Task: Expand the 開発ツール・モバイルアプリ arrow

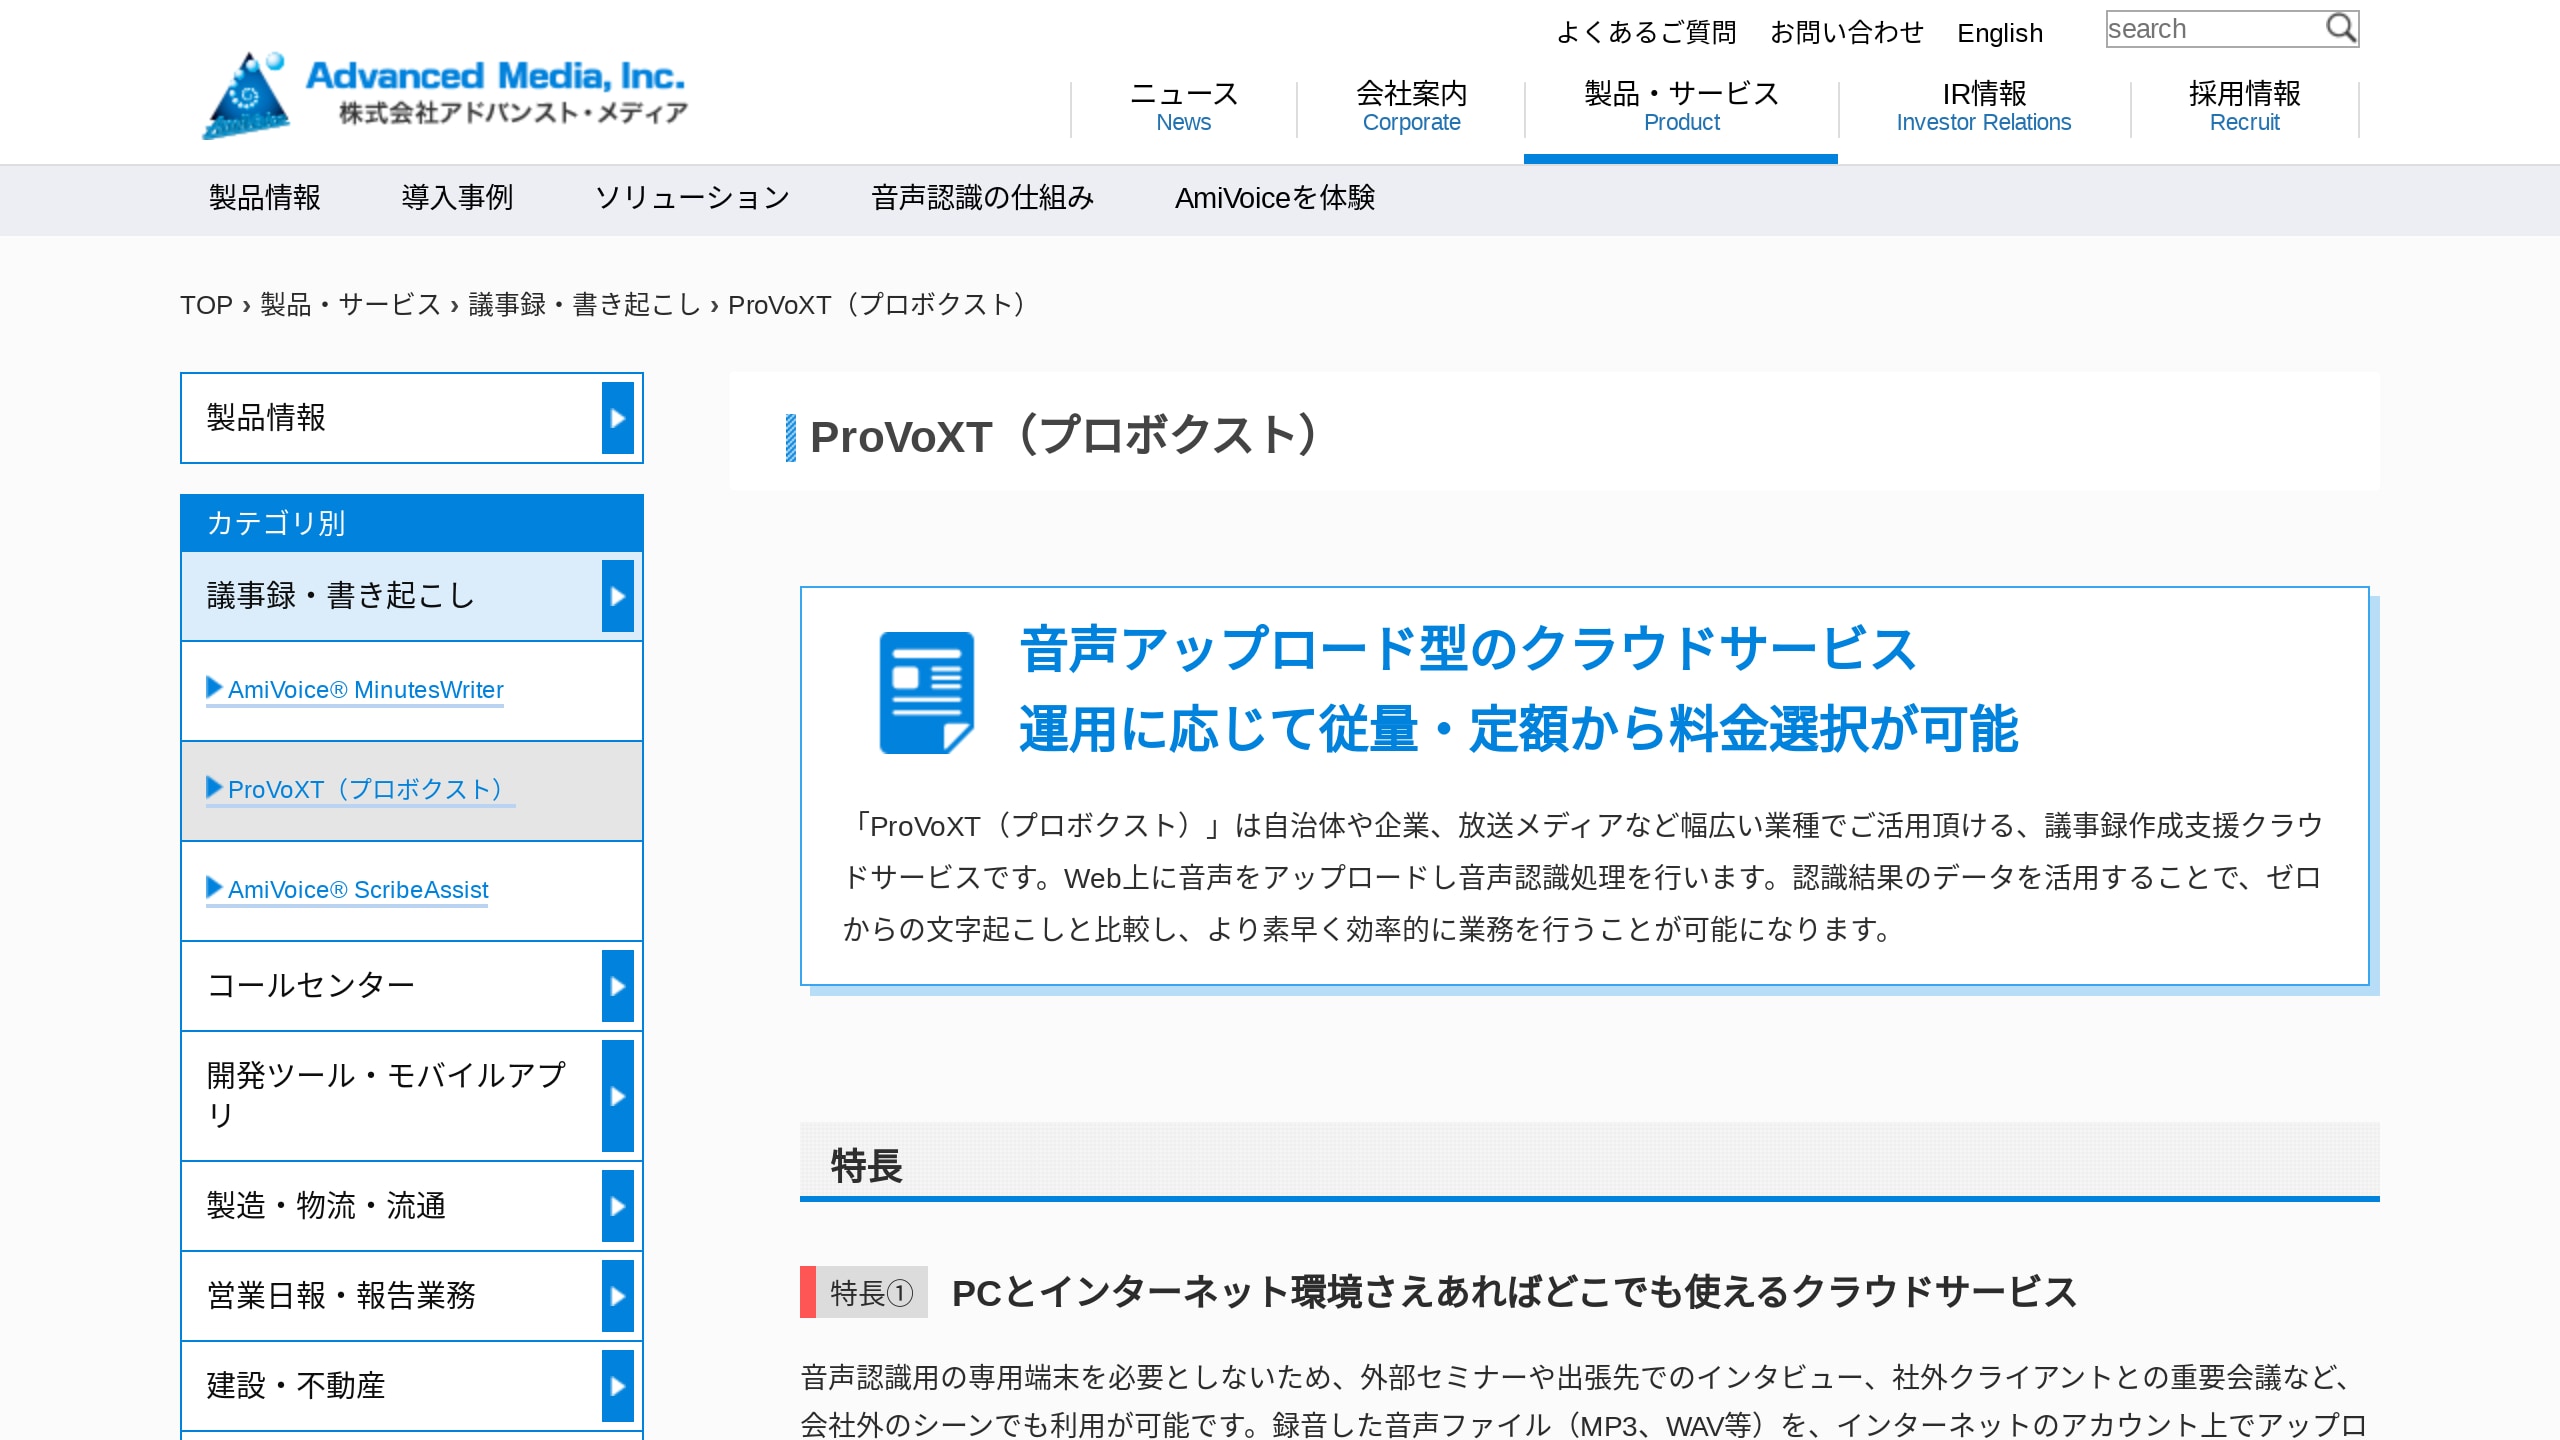Action: click(618, 1096)
